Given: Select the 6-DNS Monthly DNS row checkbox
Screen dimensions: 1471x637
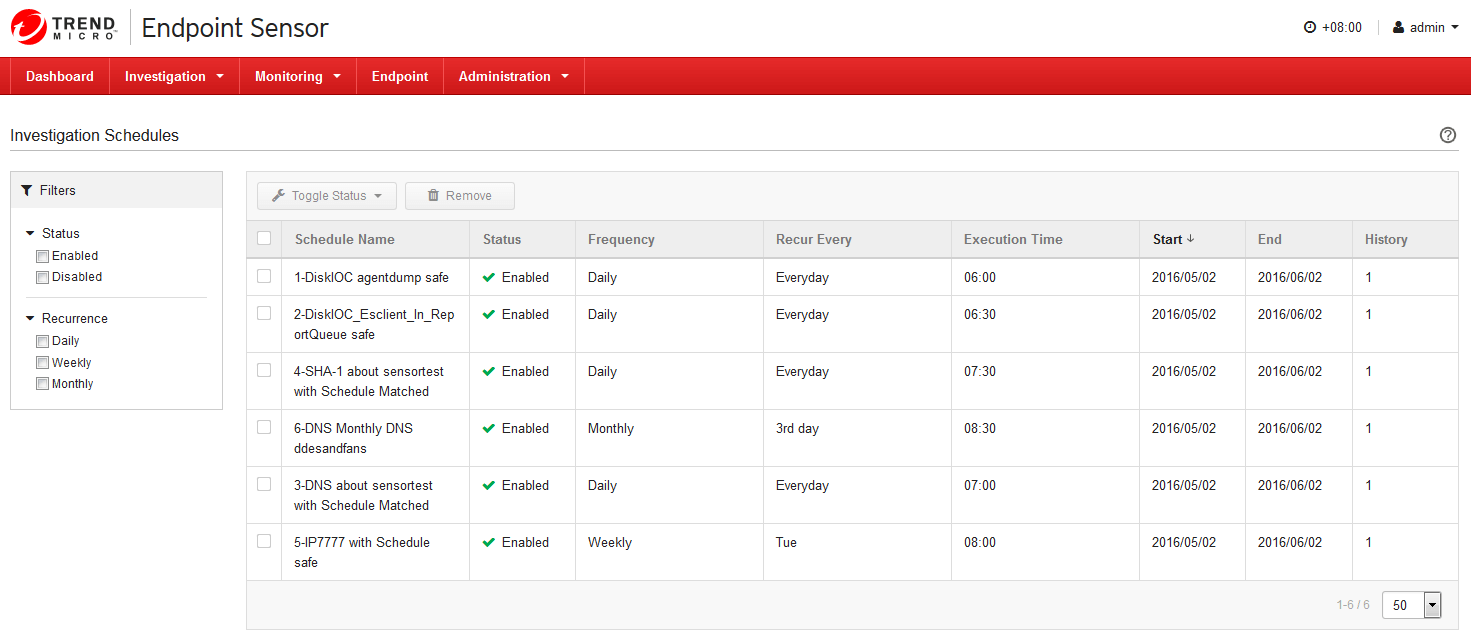Looking at the screenshot, I should pyautogui.click(x=264, y=427).
